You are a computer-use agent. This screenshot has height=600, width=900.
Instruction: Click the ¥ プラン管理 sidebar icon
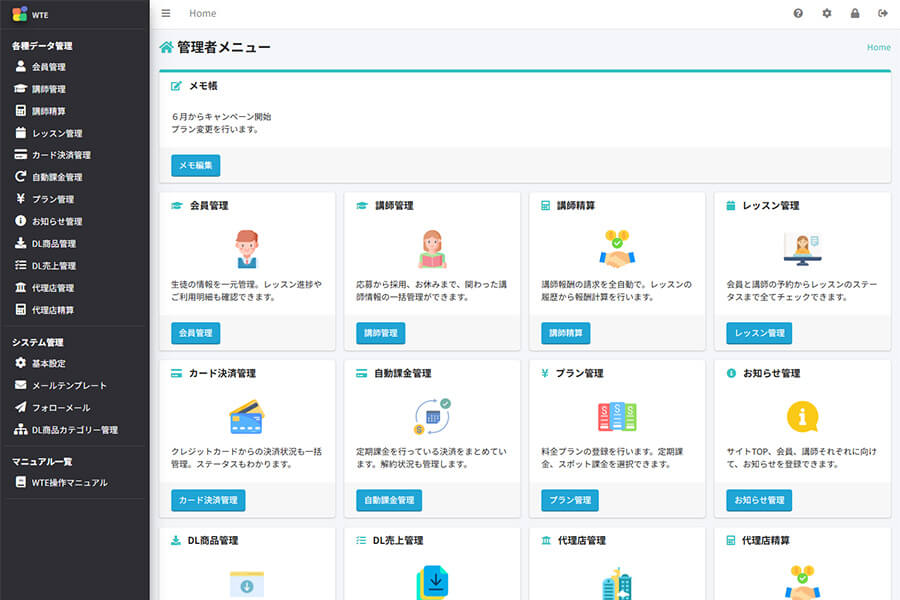pyautogui.click(x=22, y=199)
